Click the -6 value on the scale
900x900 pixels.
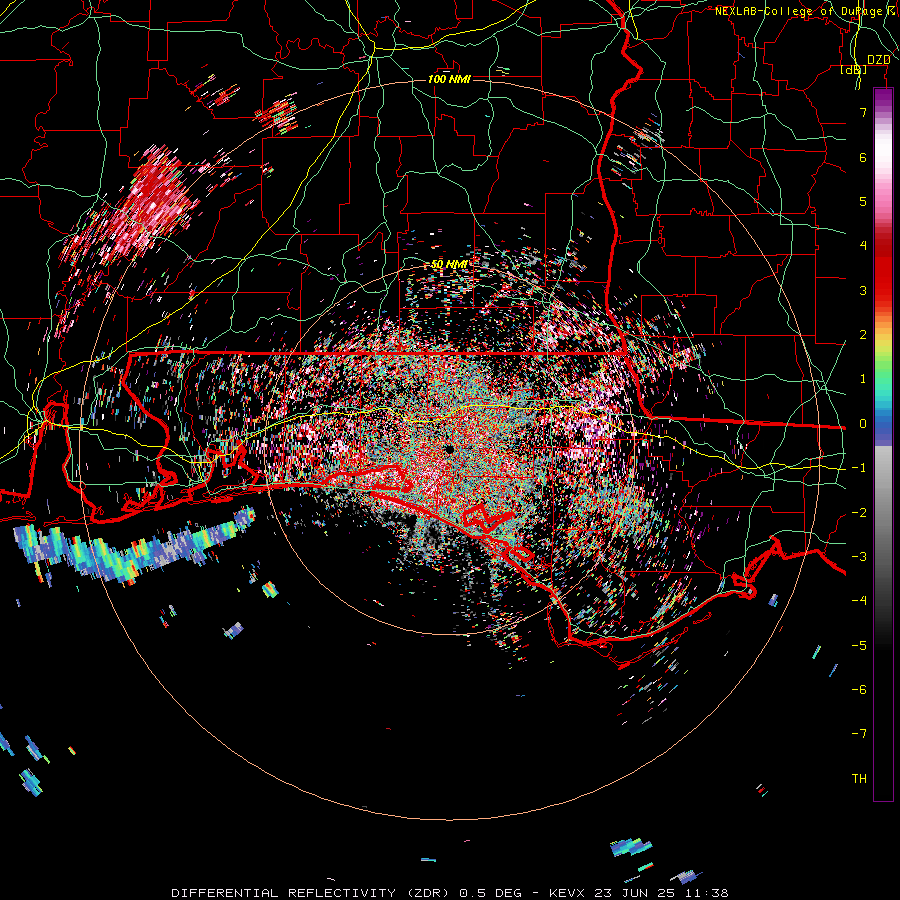point(859,690)
